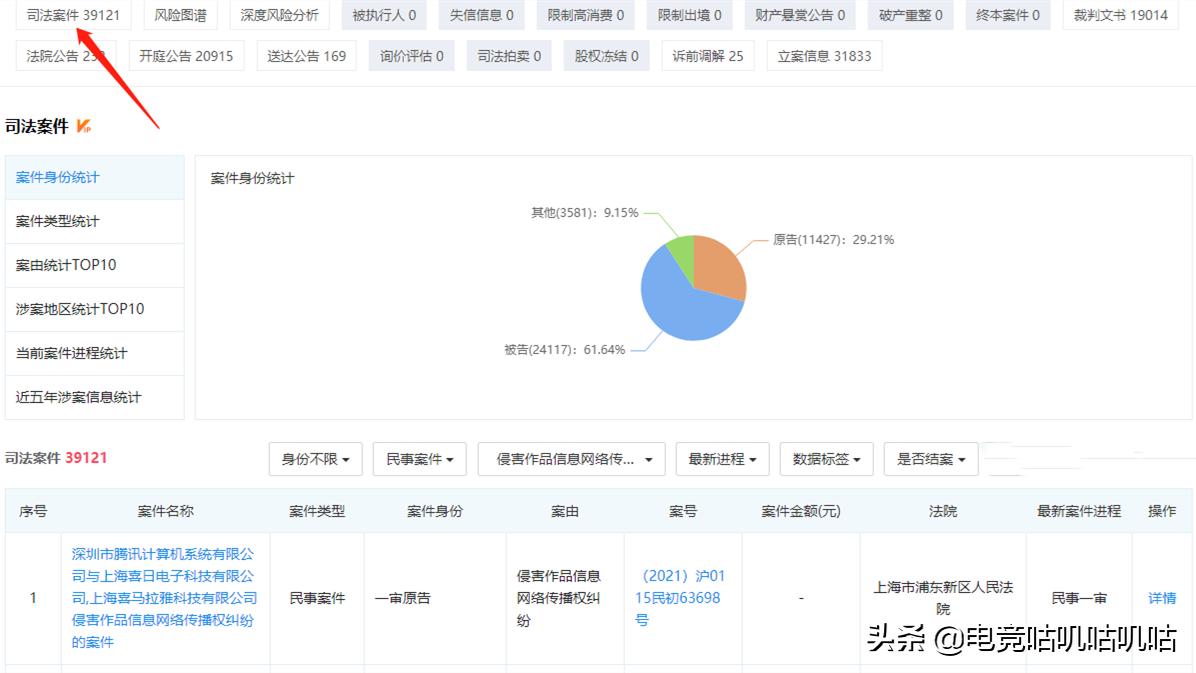Open the 开庭公告 20915 tab

pos(189,55)
